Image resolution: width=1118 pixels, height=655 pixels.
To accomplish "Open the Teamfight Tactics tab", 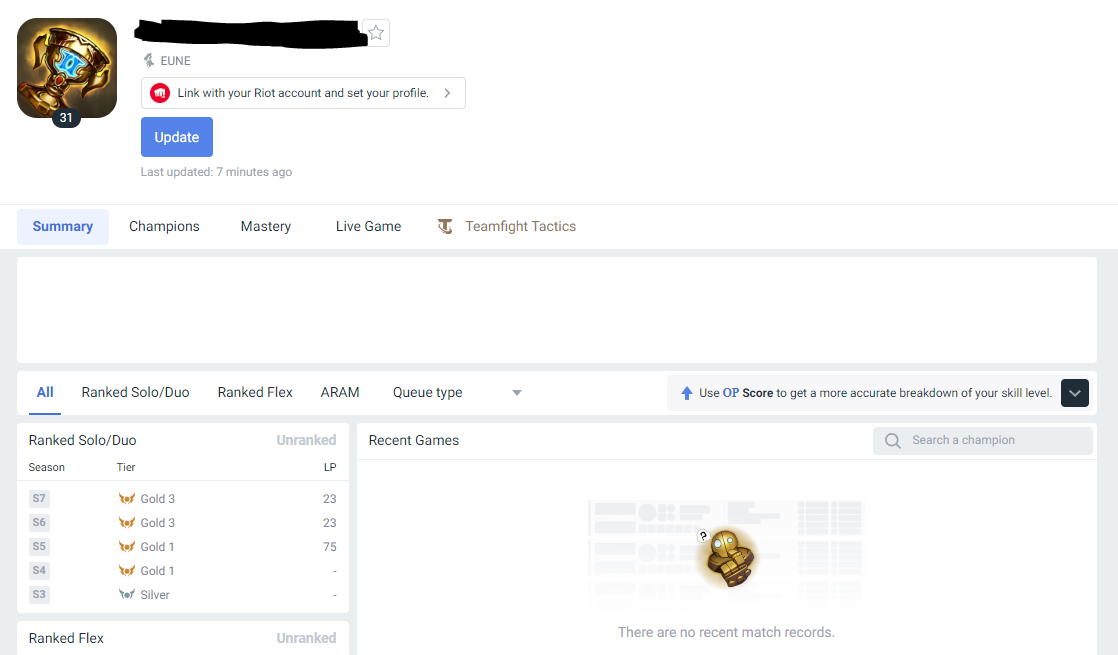I will 507,227.
